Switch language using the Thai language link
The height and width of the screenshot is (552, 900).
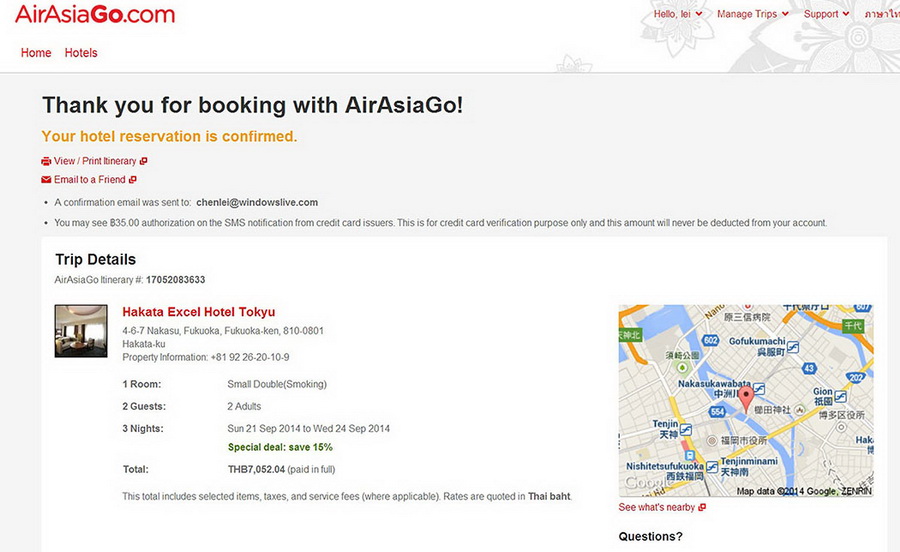tap(882, 14)
